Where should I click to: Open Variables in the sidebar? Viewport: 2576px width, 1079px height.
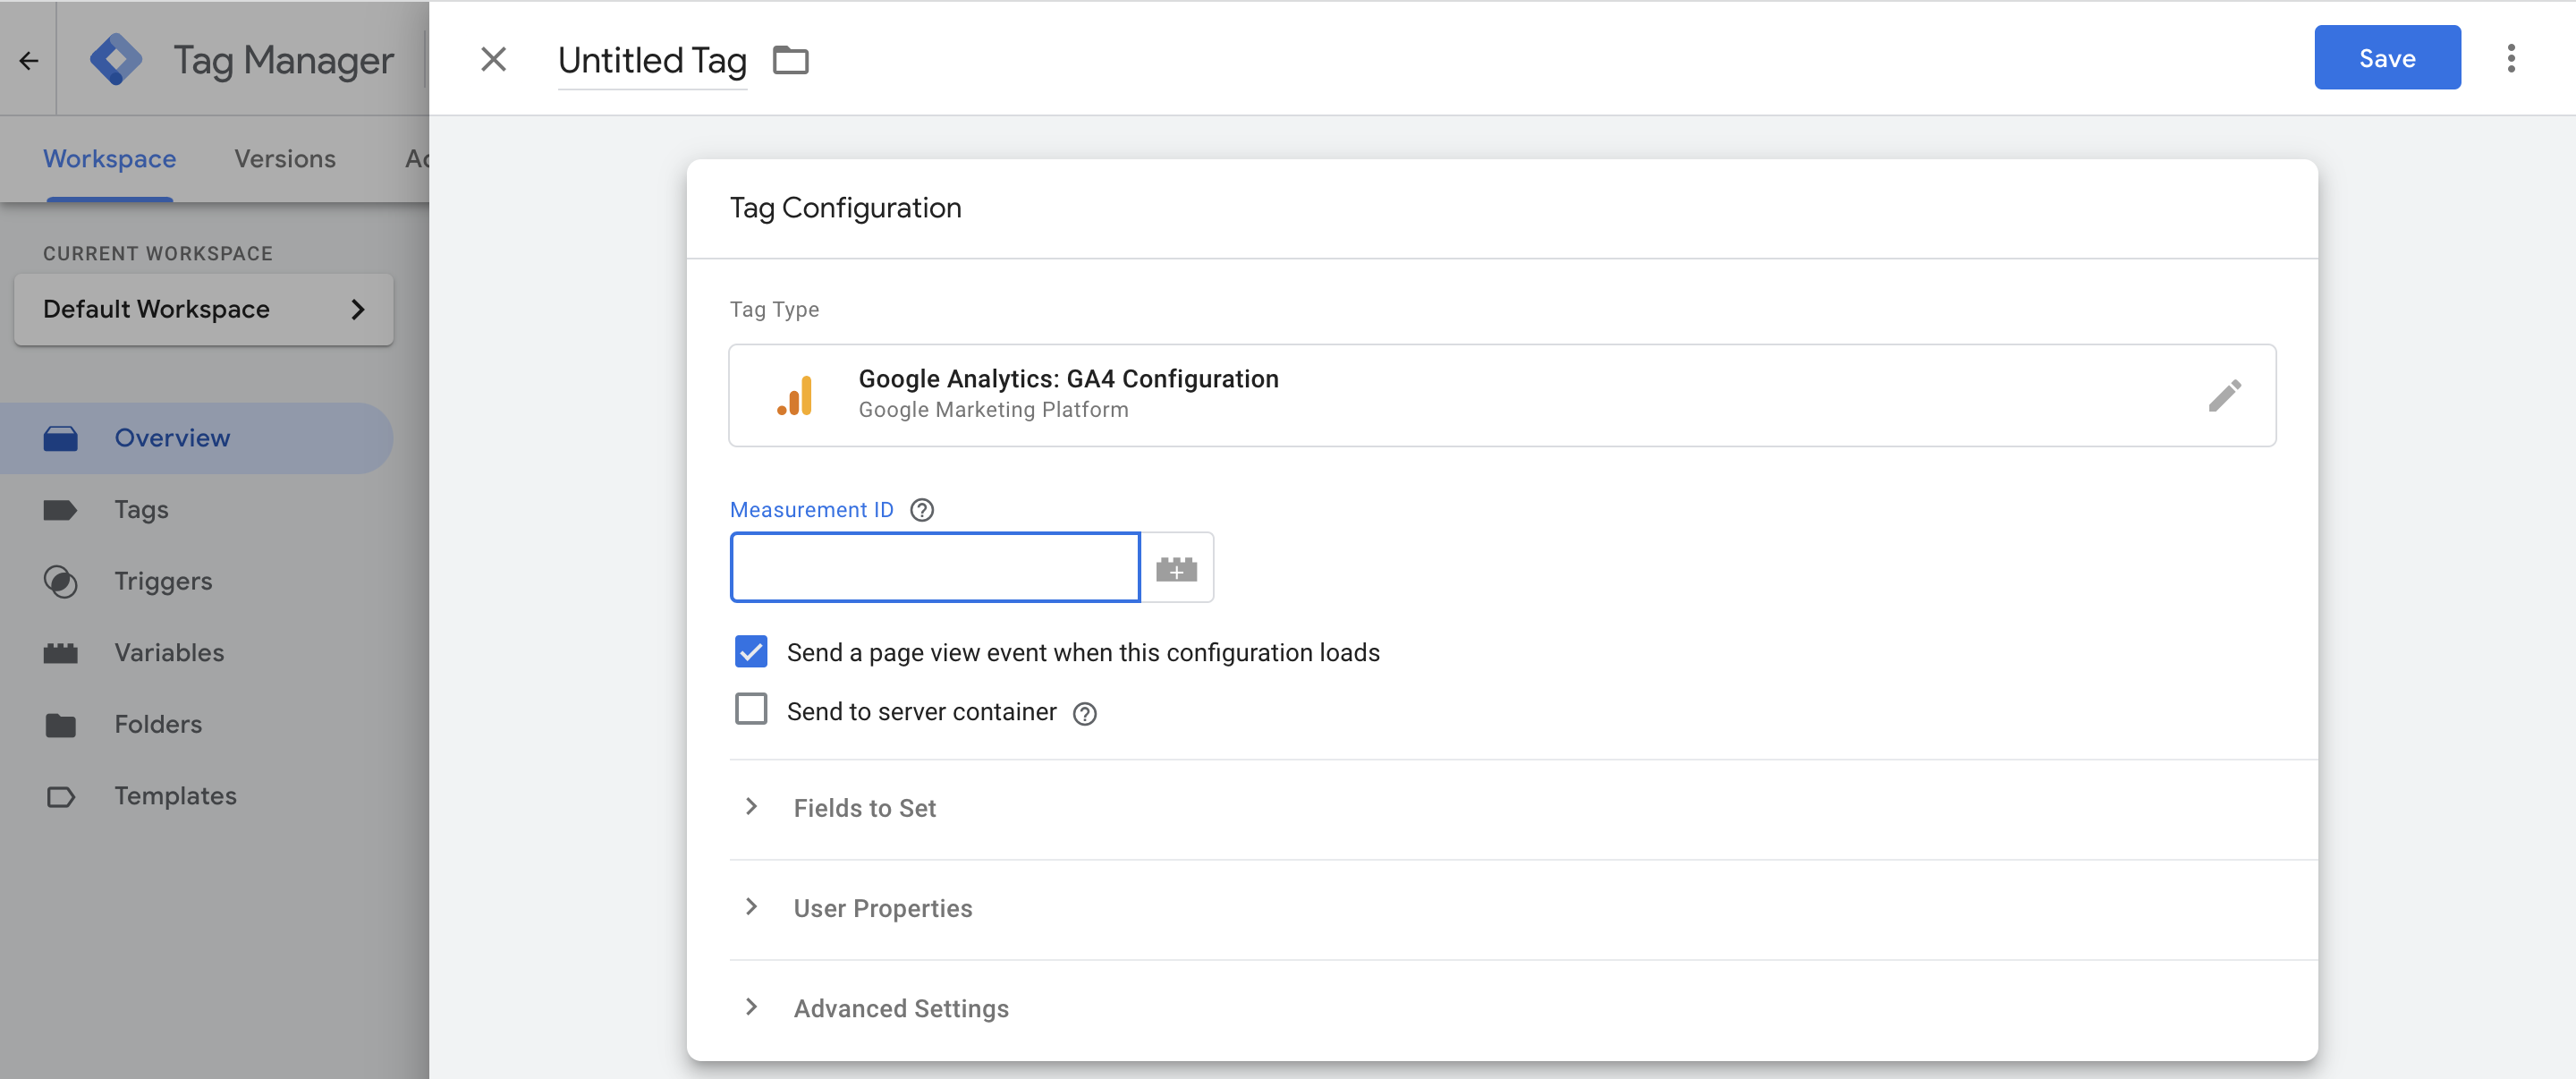pos(197,653)
